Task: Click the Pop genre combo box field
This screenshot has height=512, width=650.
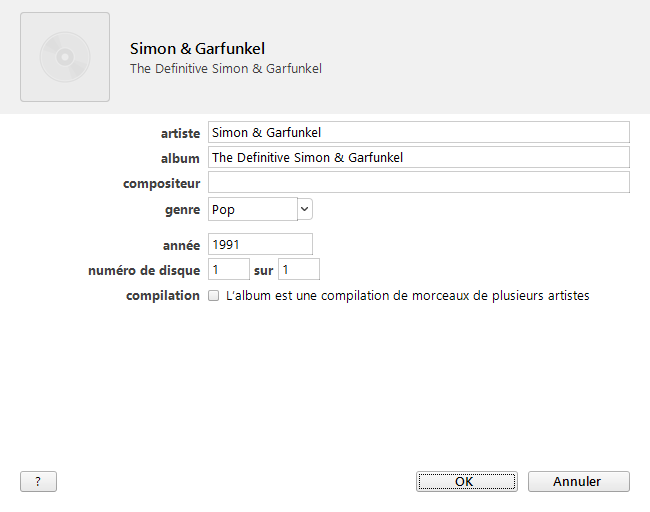Action: [252, 209]
